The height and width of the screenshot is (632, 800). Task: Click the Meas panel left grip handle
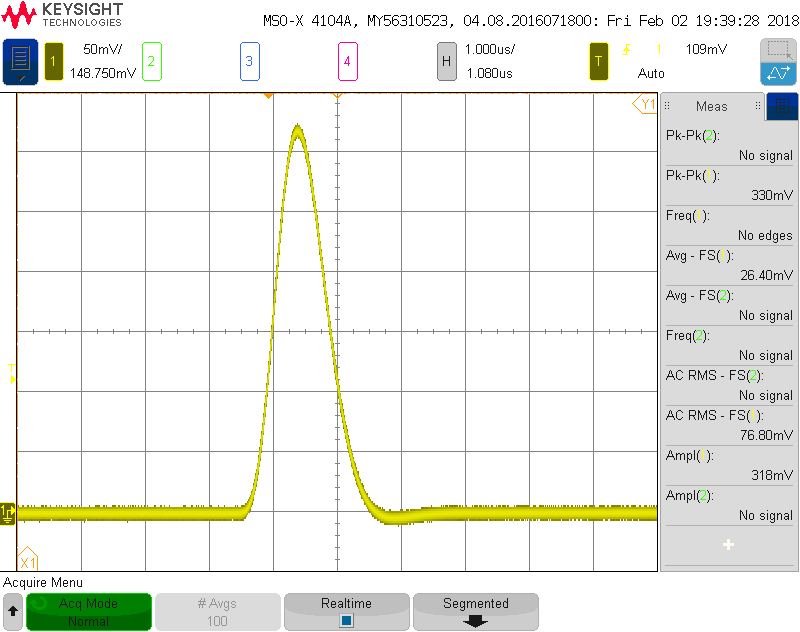(667, 106)
